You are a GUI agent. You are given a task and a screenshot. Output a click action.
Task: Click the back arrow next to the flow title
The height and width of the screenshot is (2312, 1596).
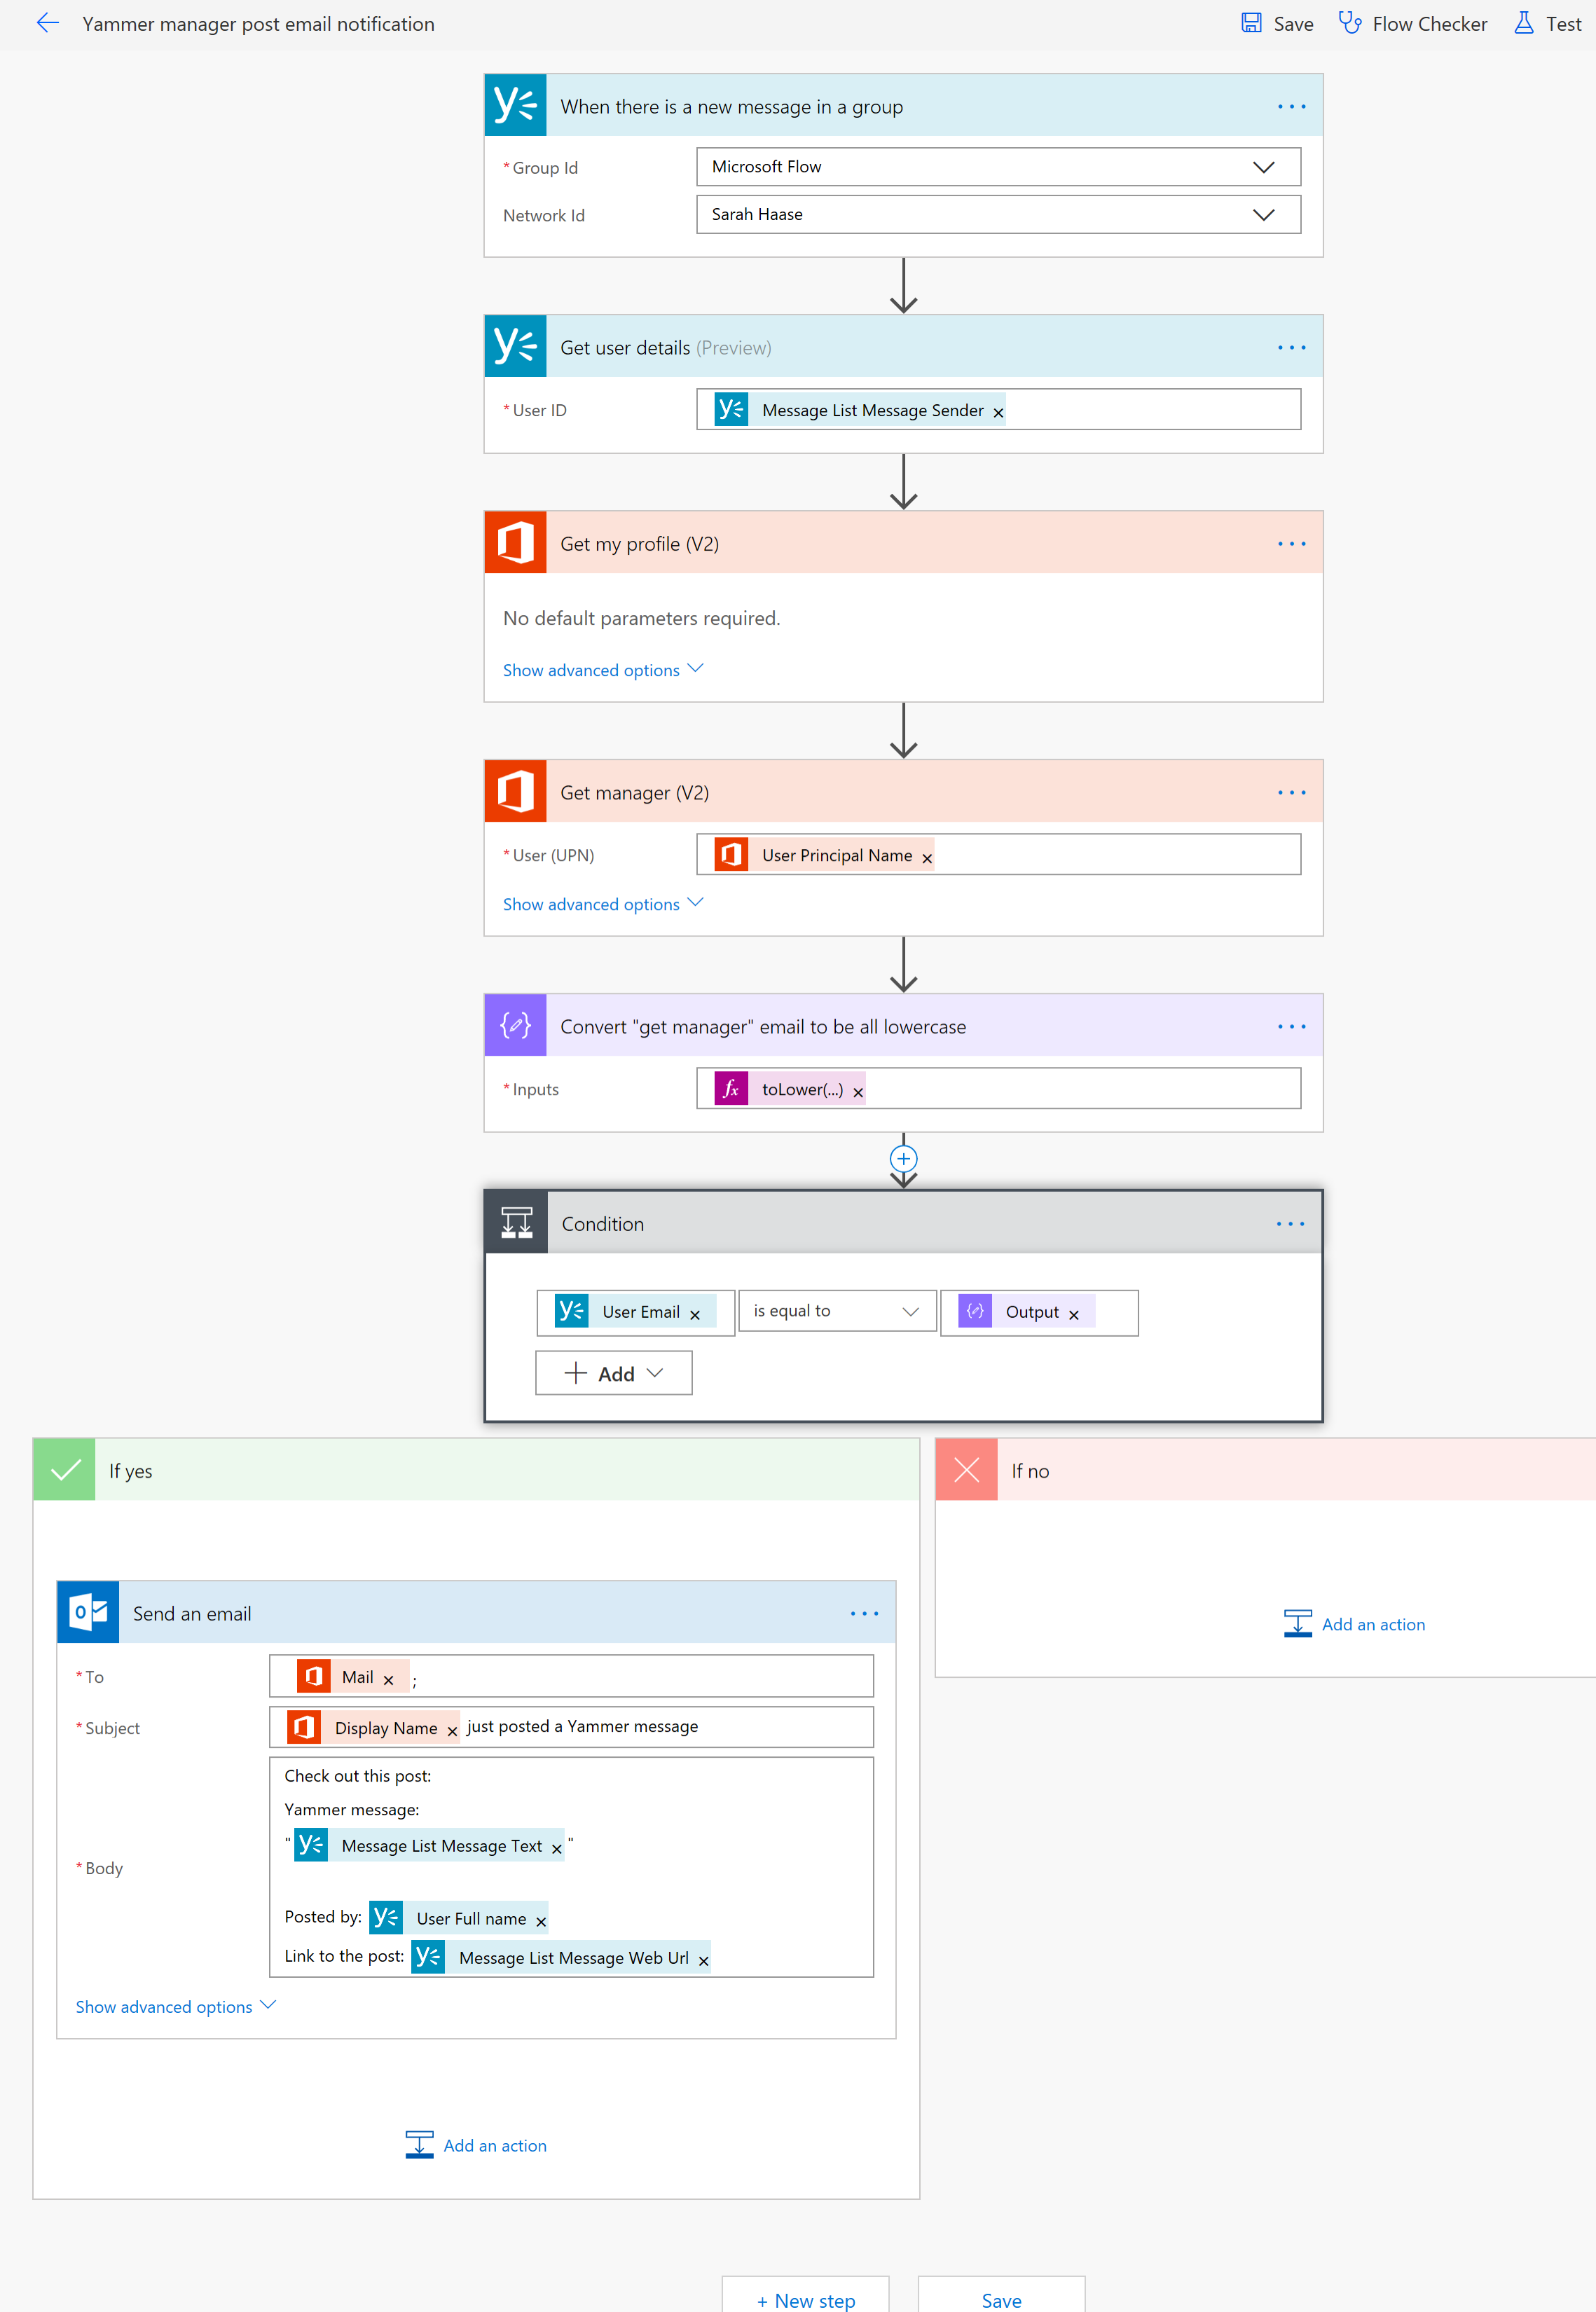(47, 23)
